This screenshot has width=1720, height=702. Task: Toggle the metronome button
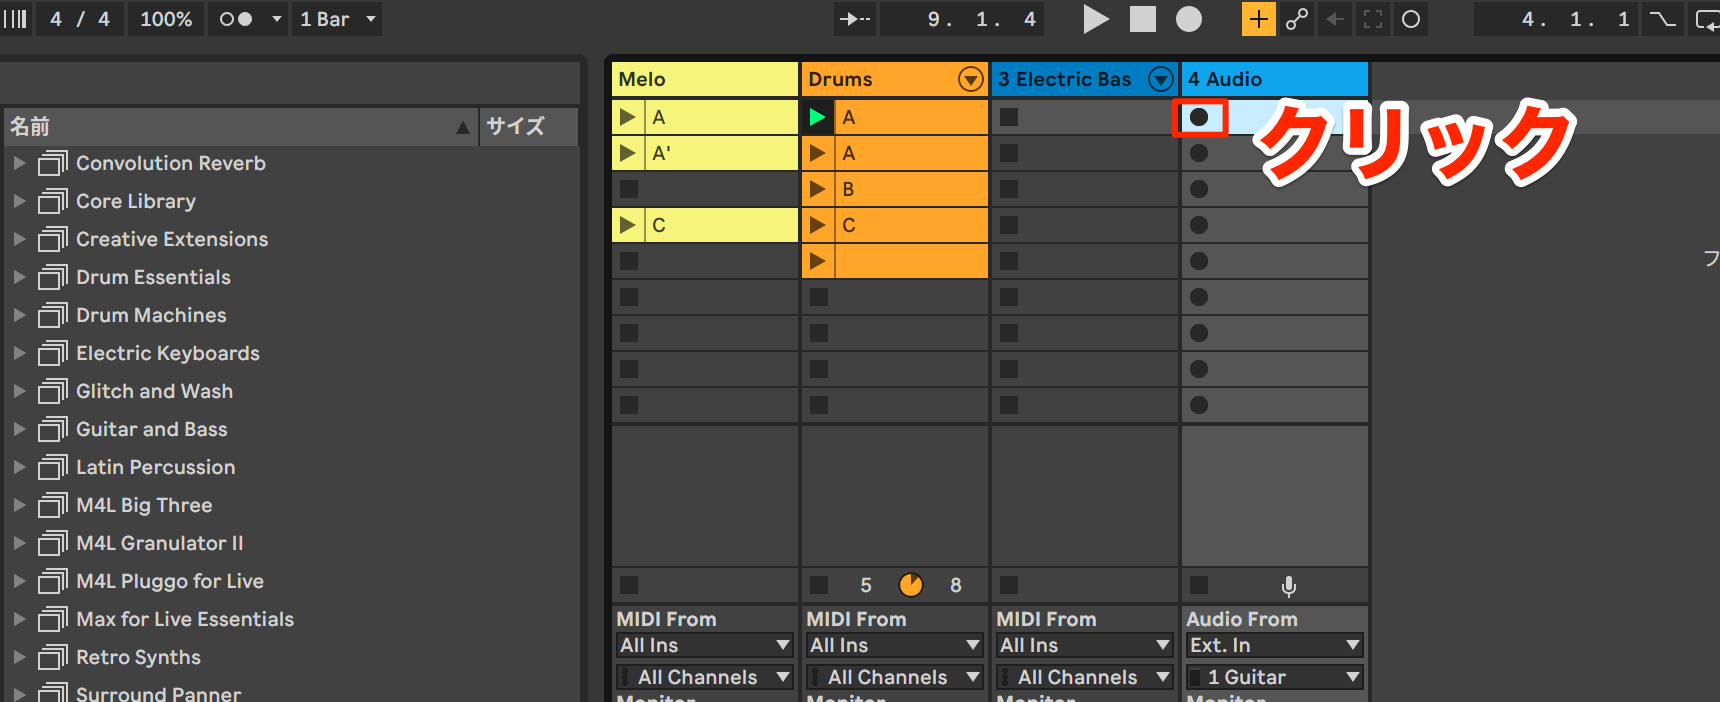(x=237, y=19)
